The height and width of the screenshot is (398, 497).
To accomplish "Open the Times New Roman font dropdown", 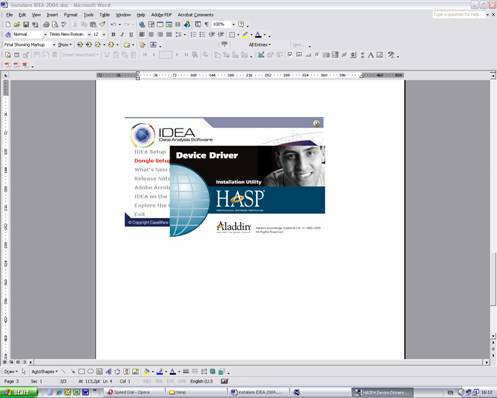I will (69, 34).
